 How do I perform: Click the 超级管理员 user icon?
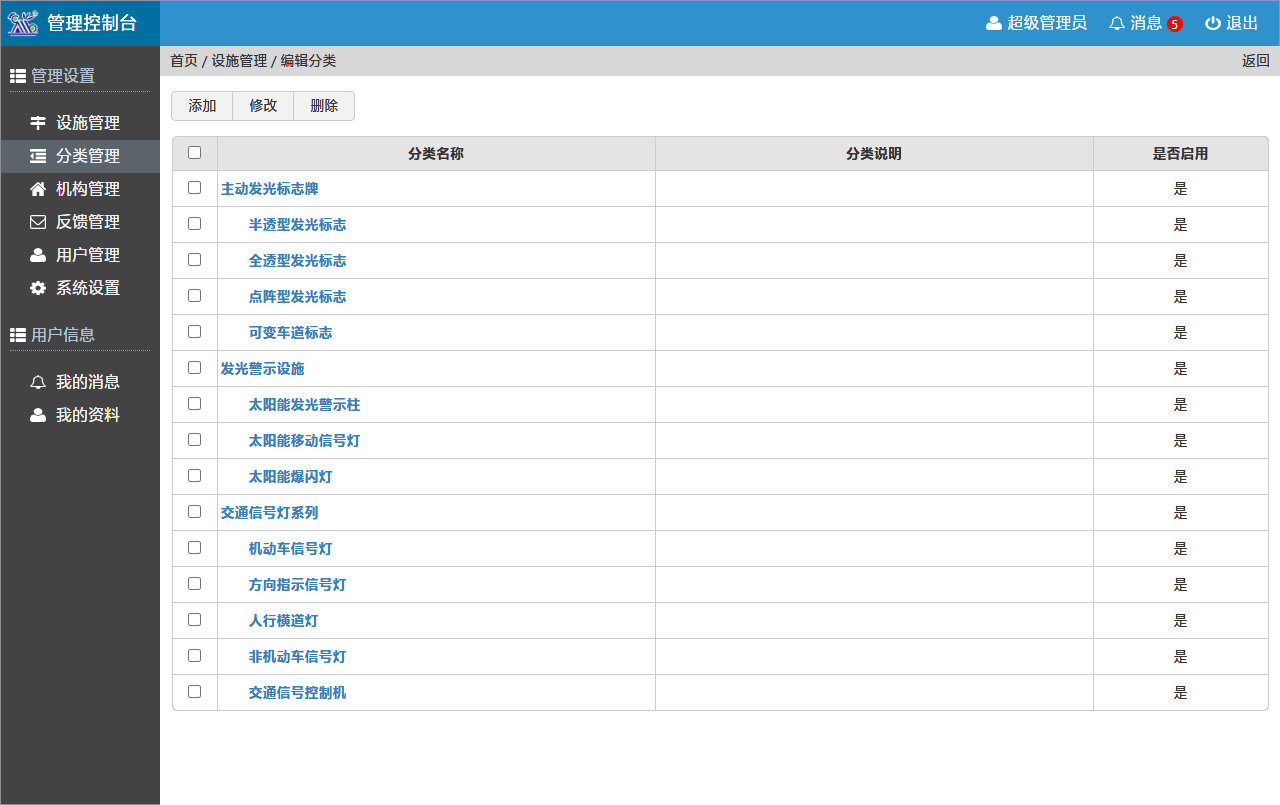click(994, 23)
